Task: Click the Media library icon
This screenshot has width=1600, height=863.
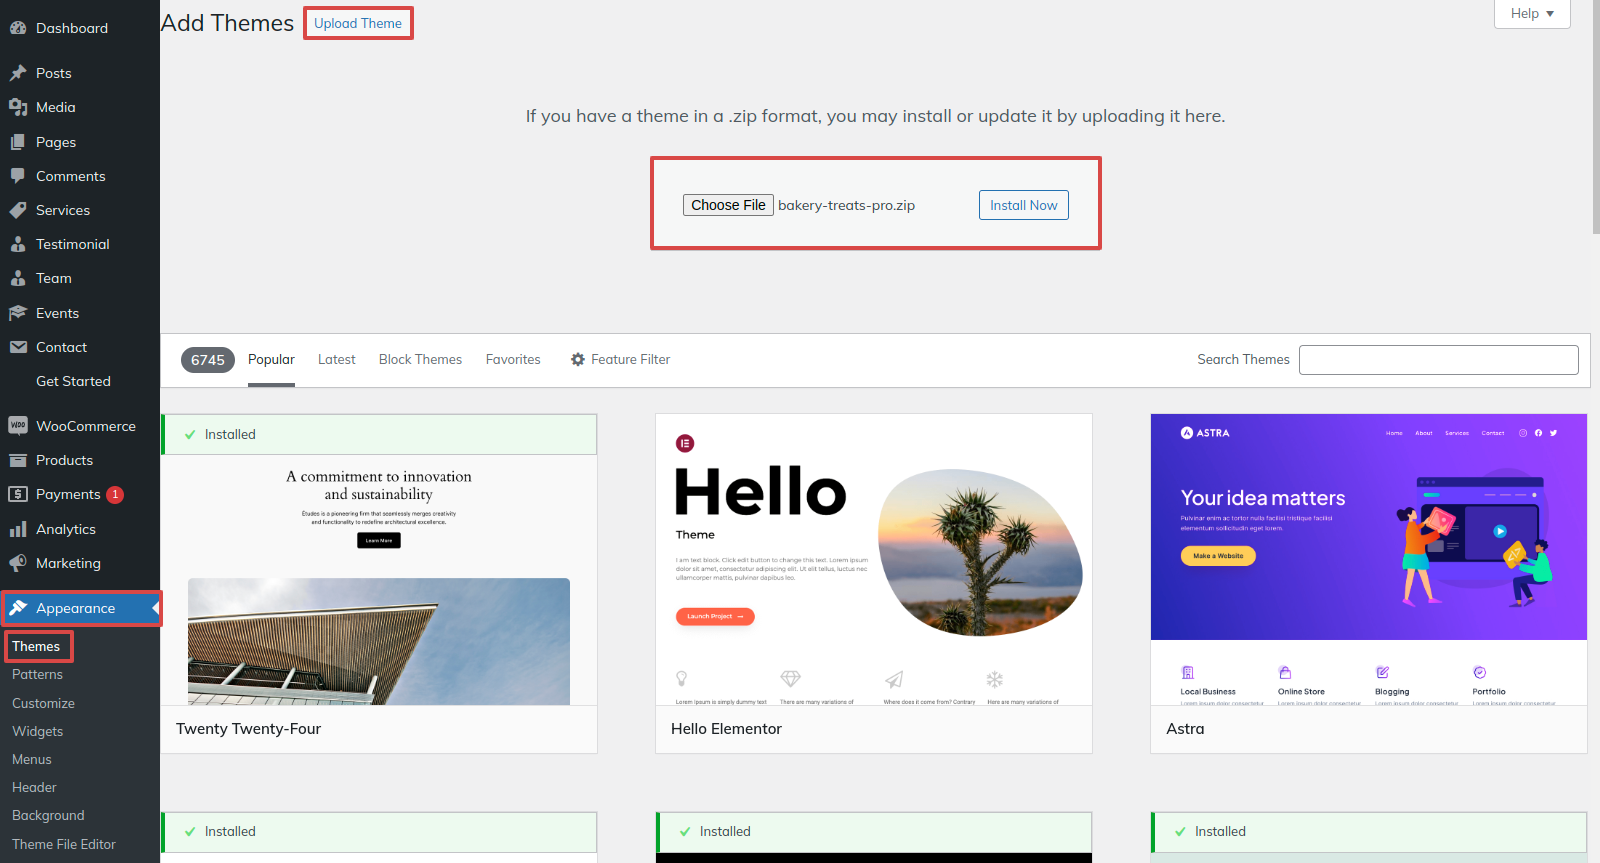Action: tap(18, 107)
